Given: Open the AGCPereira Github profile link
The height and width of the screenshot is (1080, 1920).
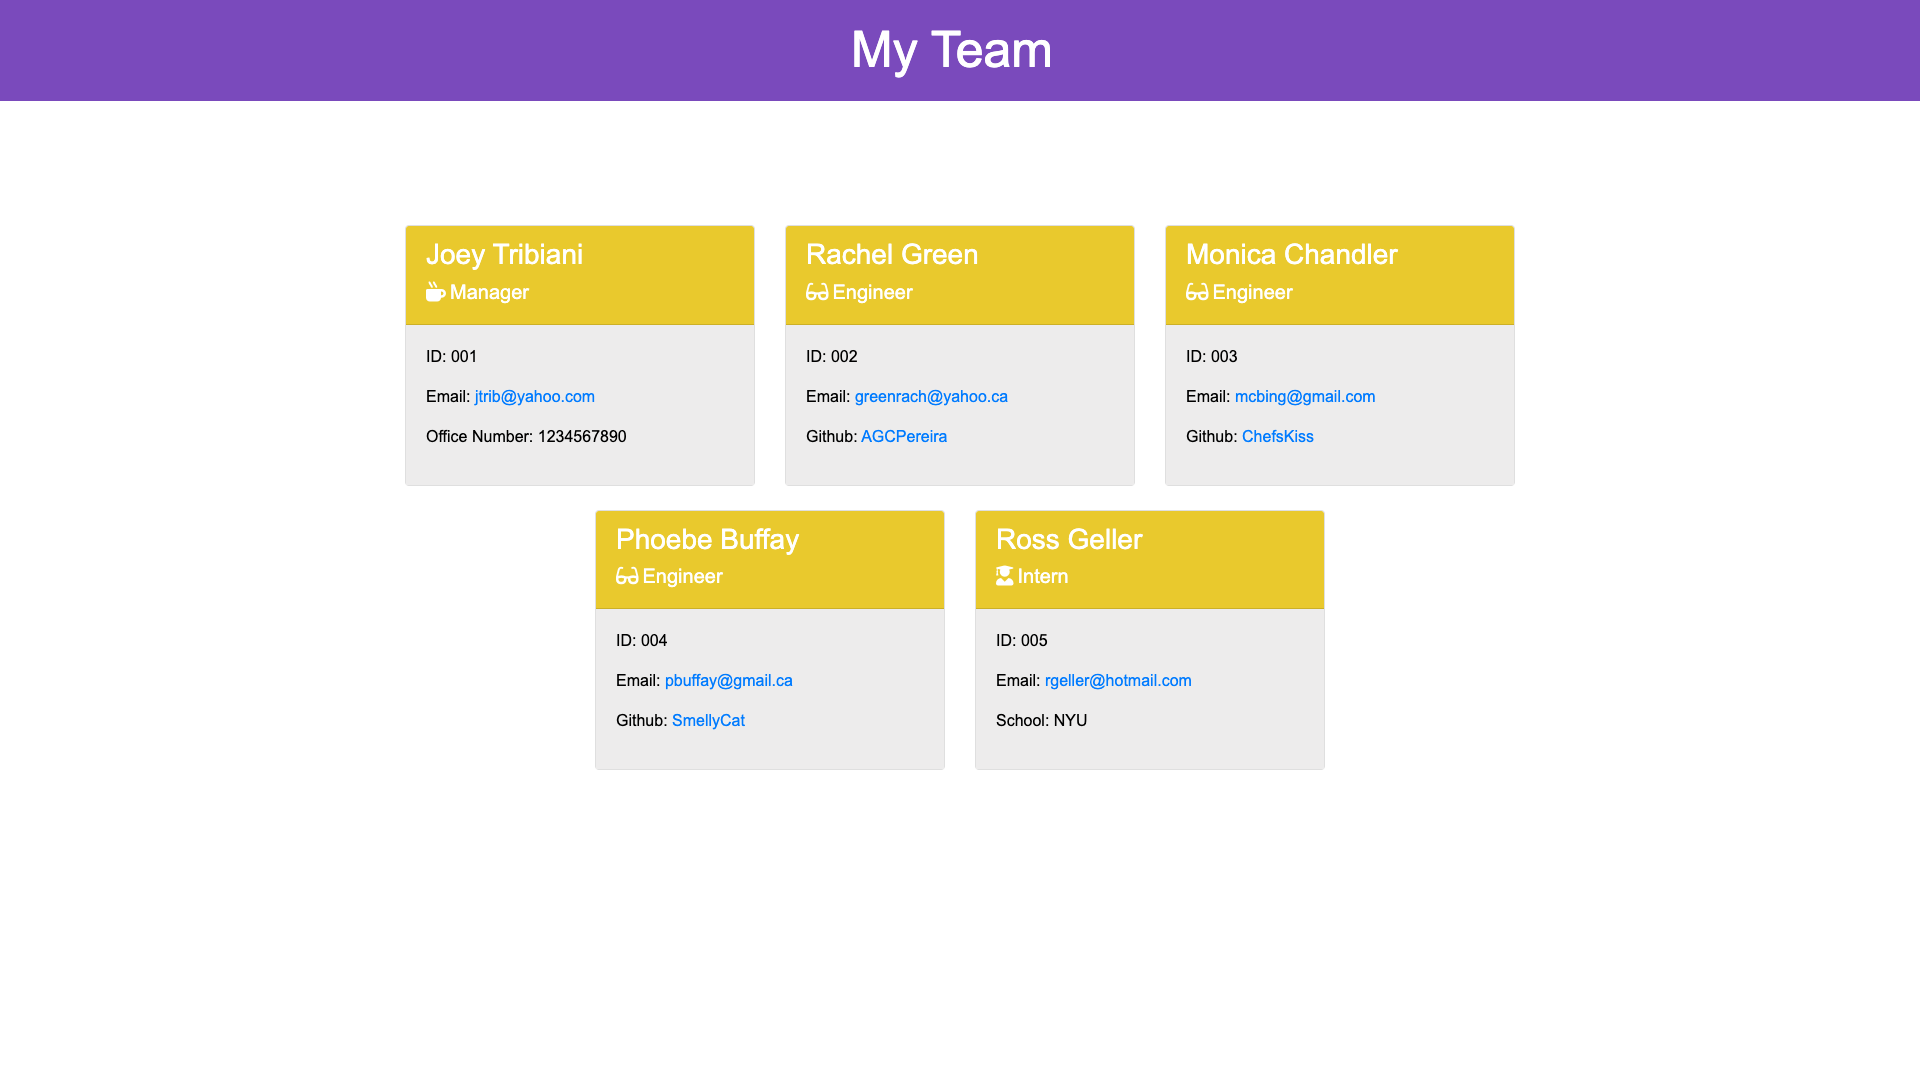Looking at the screenshot, I should coord(904,436).
